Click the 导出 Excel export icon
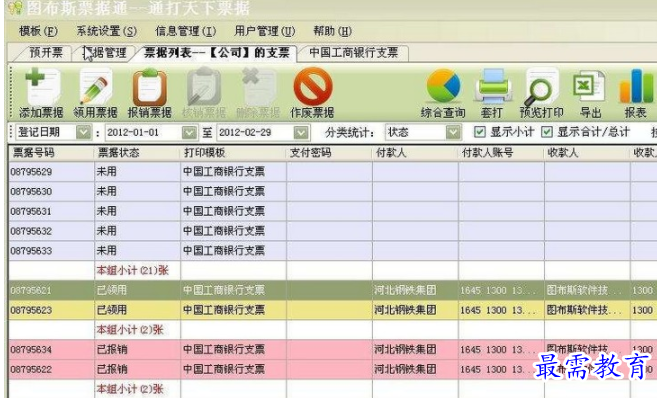Image resolution: width=657 pixels, height=398 pixels. pyautogui.click(x=589, y=86)
